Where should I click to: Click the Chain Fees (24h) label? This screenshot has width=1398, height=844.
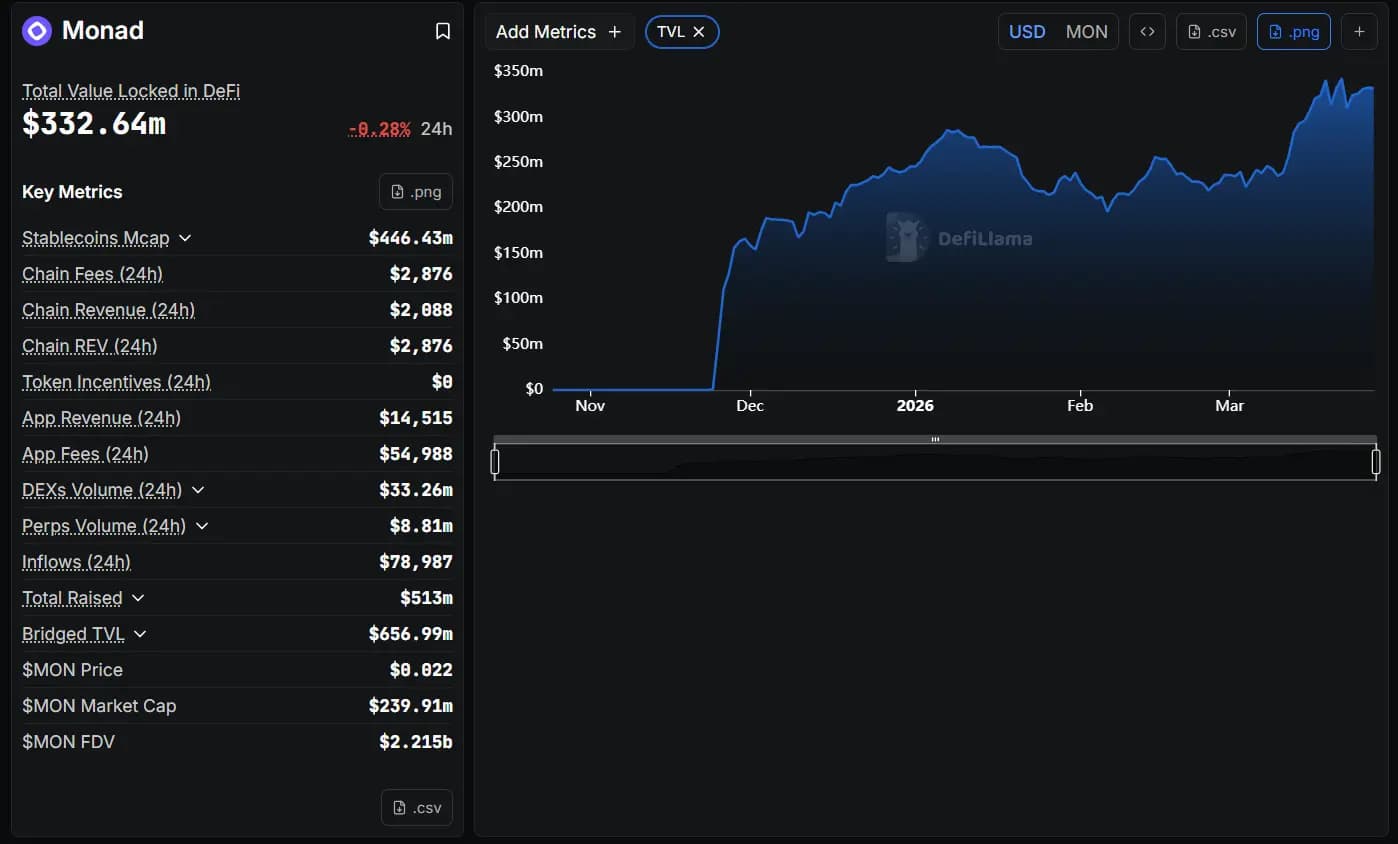click(92, 274)
